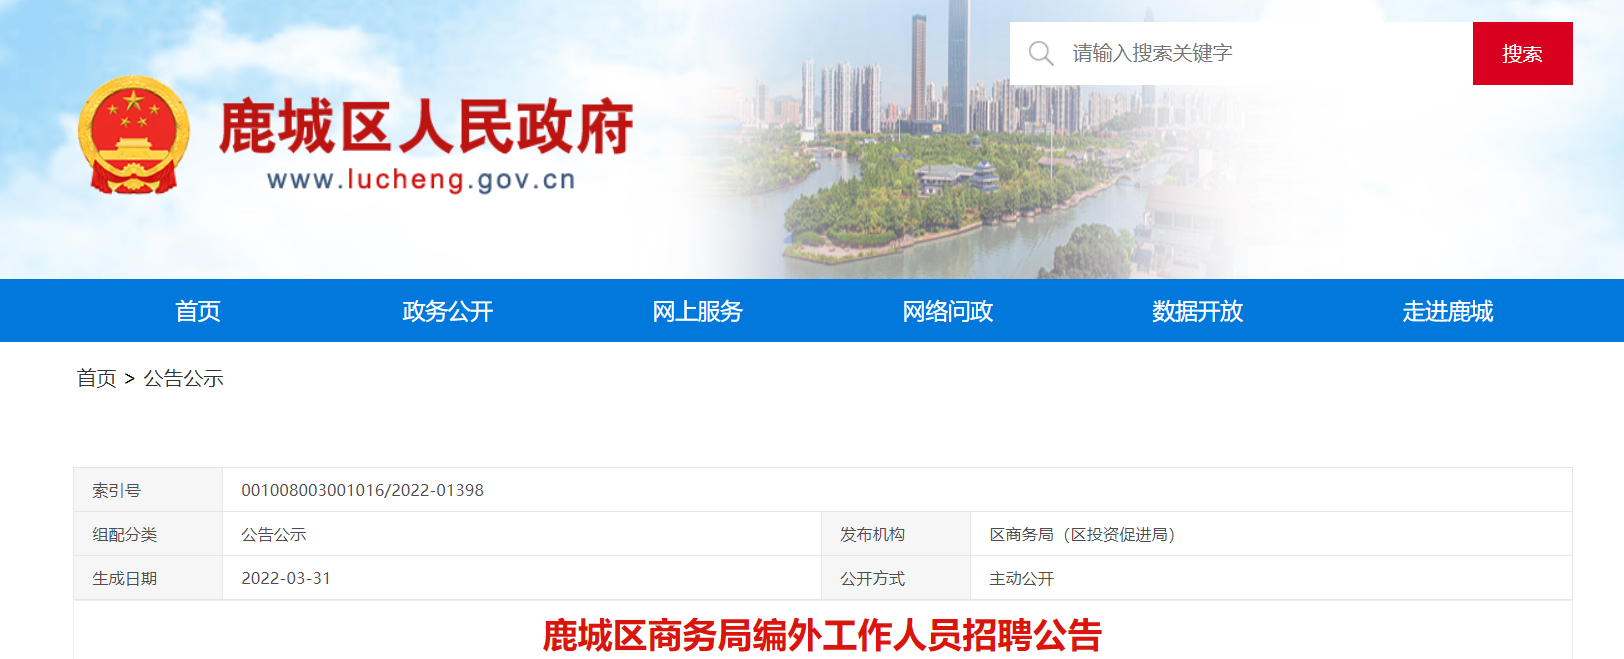Click the 2022-03-31 generation date value
Viewport: 1624px width, 659px height.
tap(286, 578)
